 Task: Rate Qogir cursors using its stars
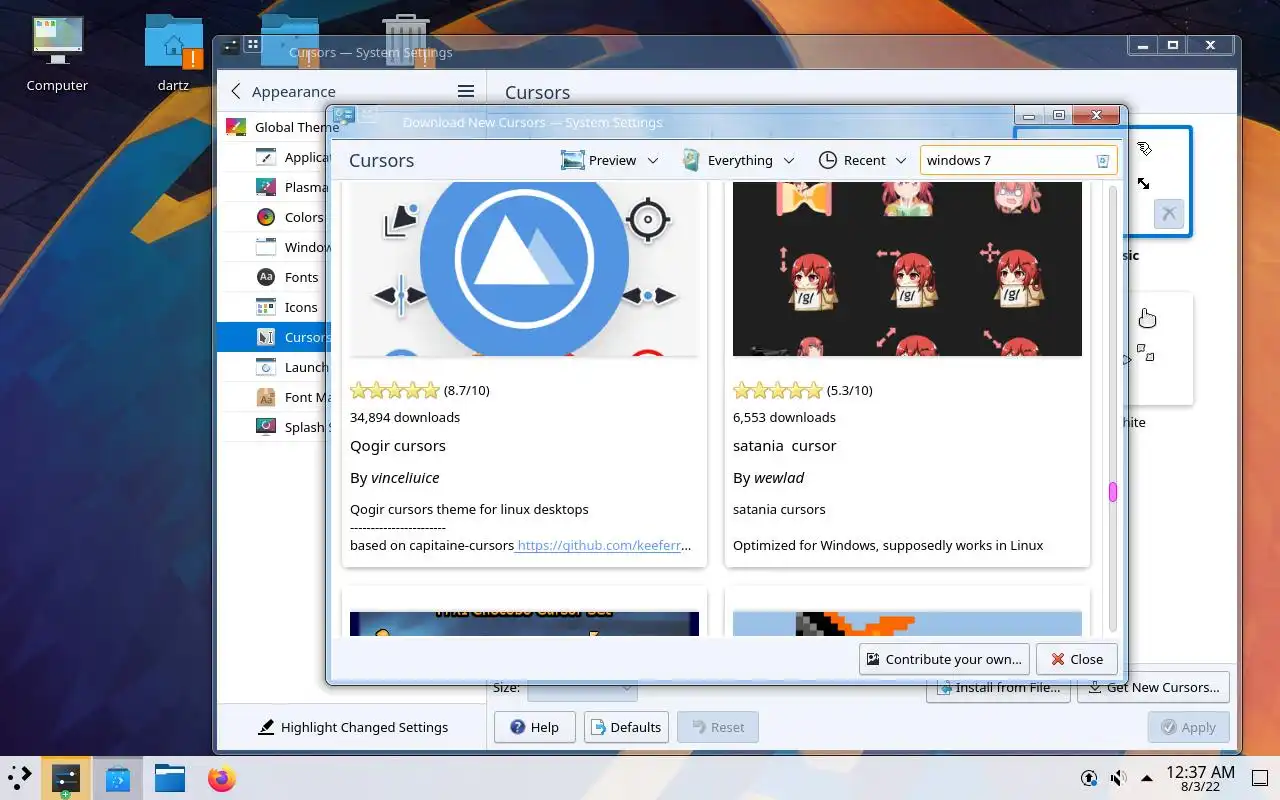(395, 390)
